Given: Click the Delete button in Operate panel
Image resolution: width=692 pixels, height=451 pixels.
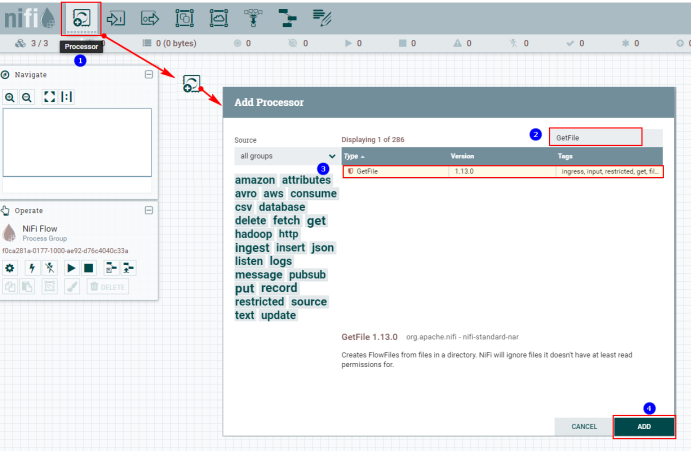Looking at the screenshot, I should [x=108, y=287].
